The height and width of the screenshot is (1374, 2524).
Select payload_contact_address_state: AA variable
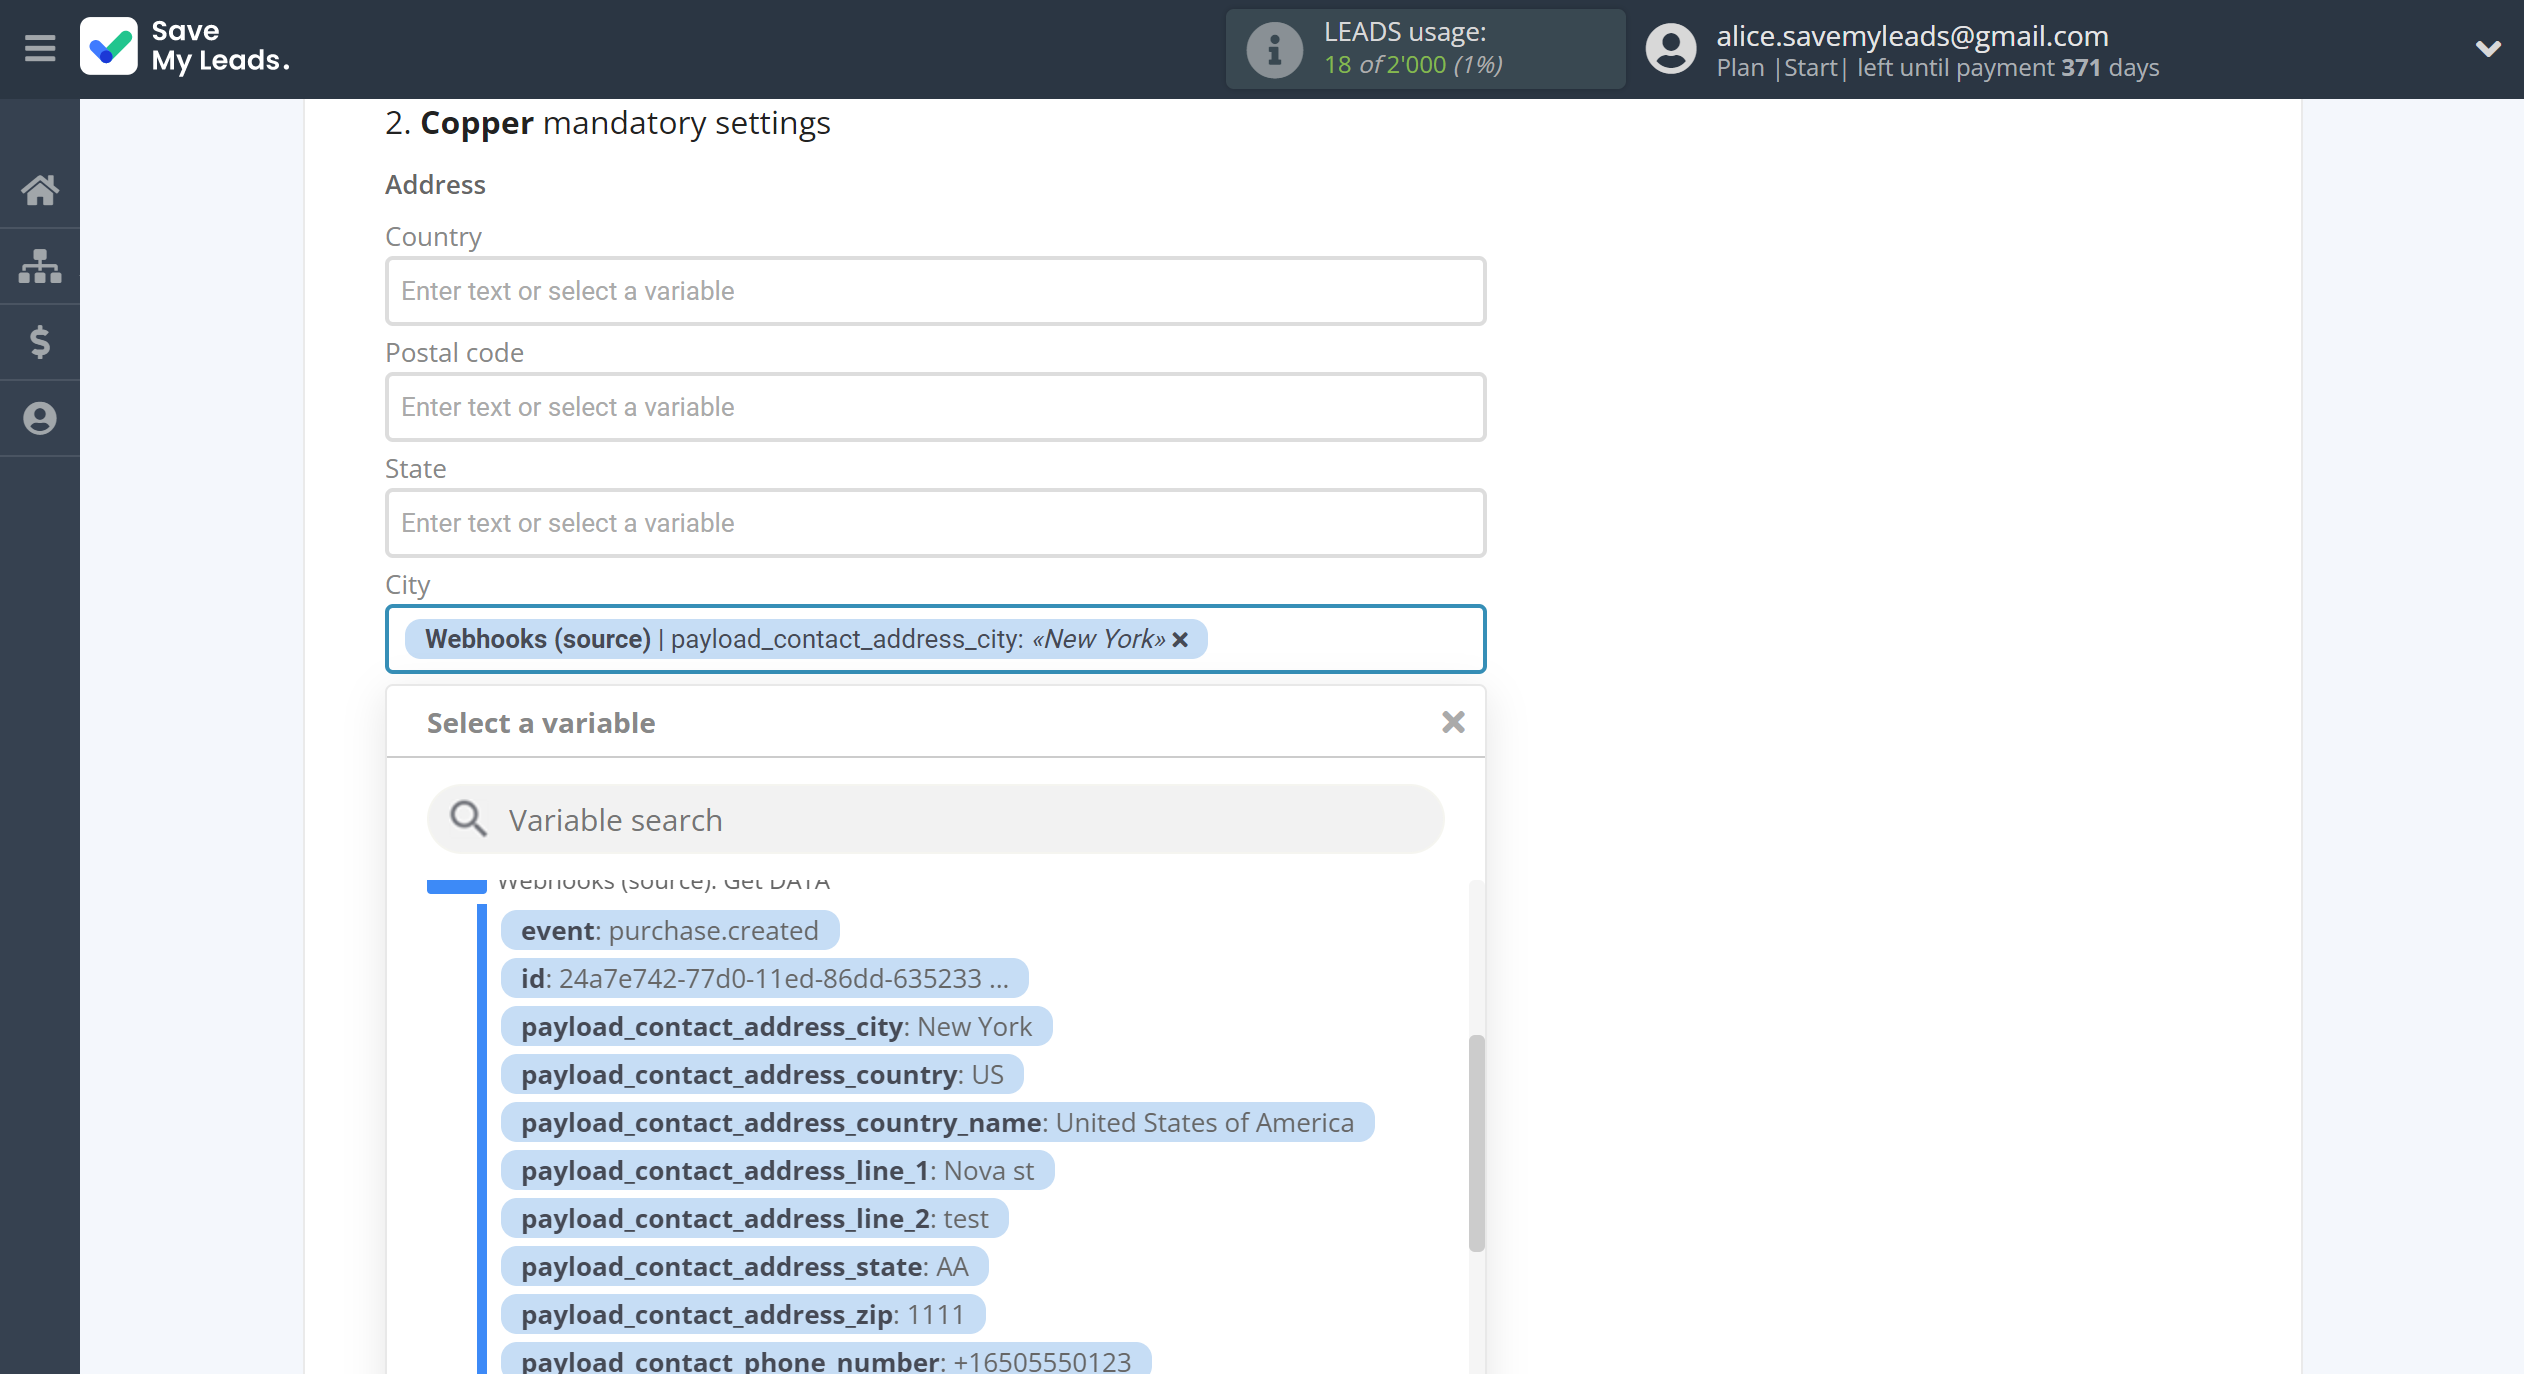[744, 1266]
